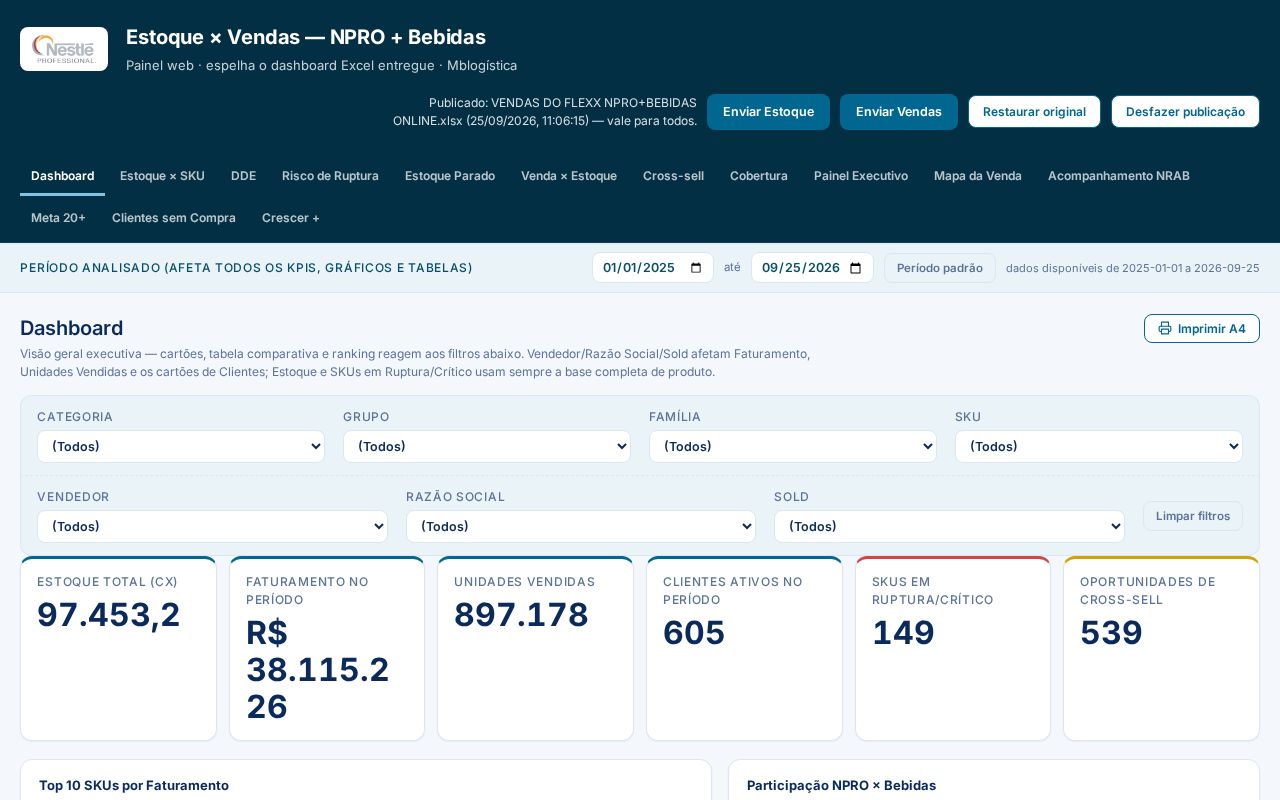Image resolution: width=1280 pixels, height=800 pixels.
Task: Click the Enviar Vendas button
Action: [x=899, y=112]
